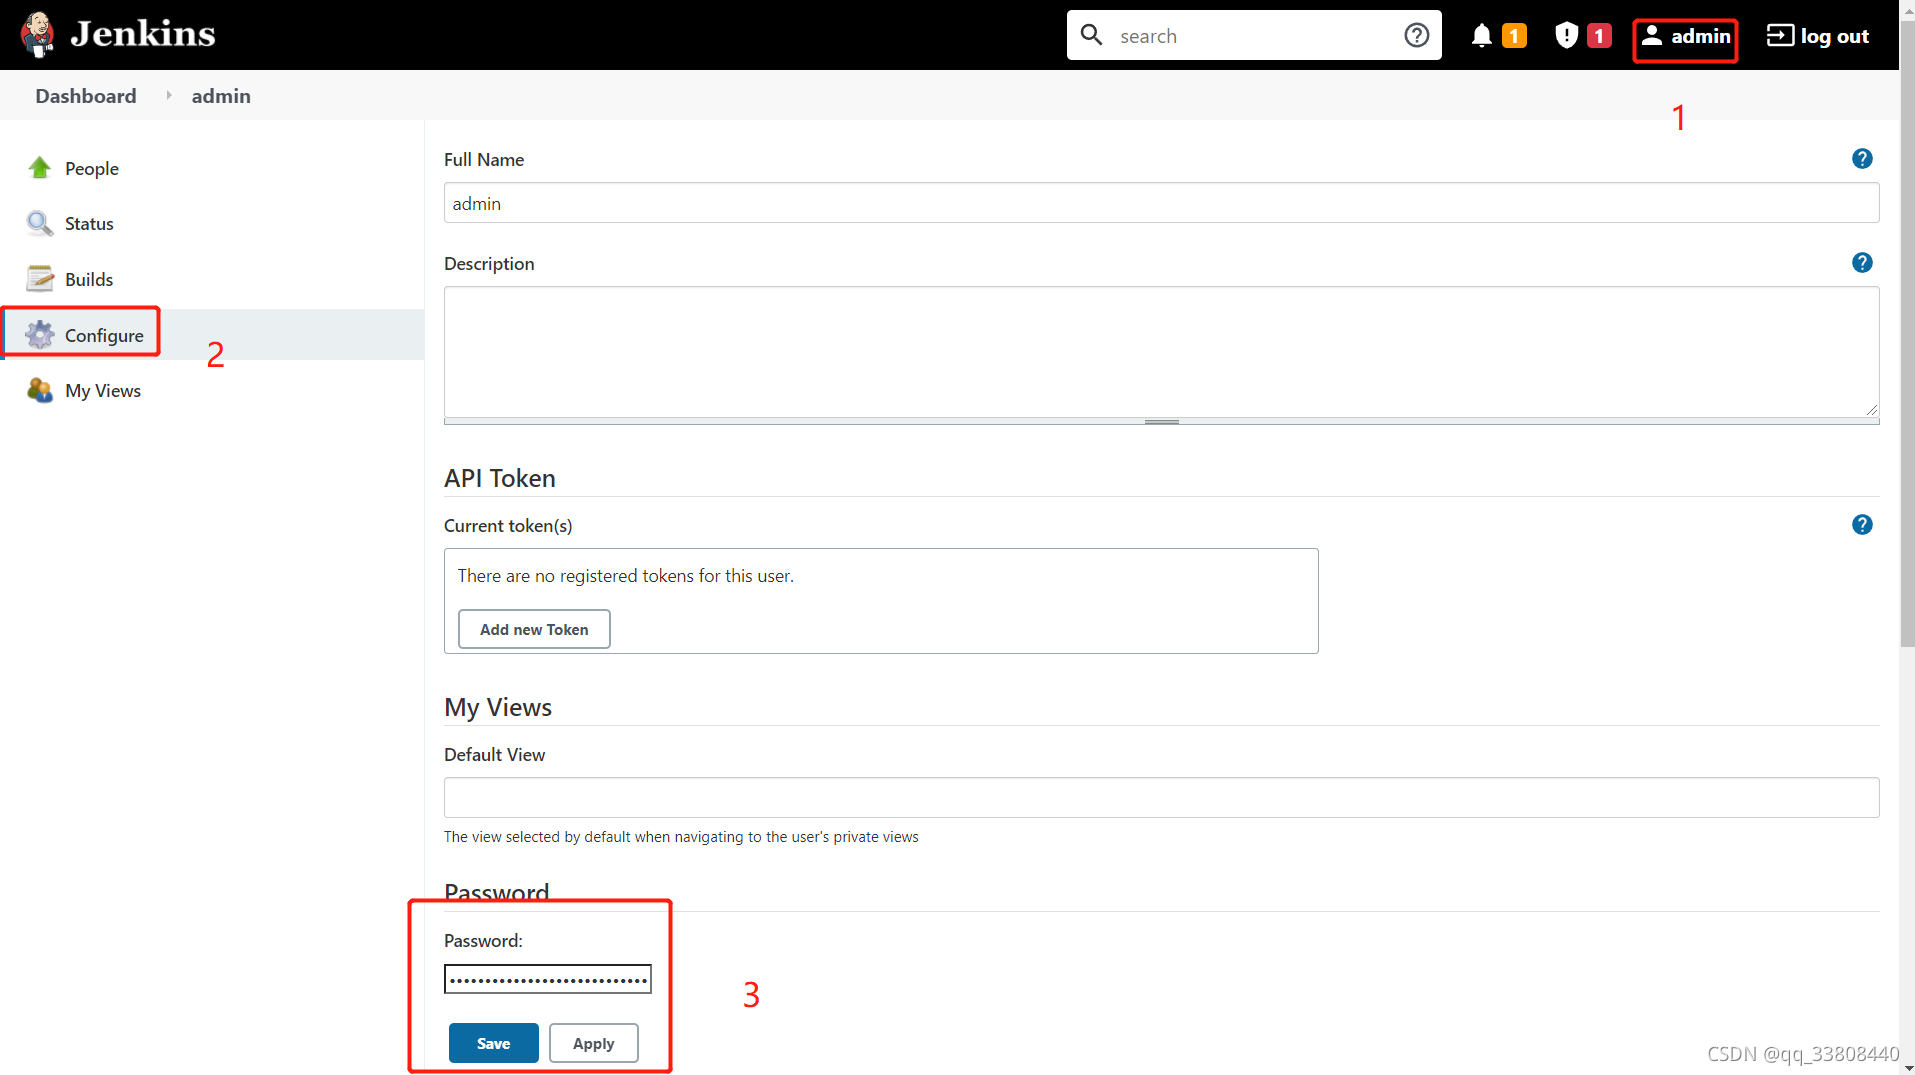Viewport: 1915px width, 1075px height.
Task: Click the Add new Token button
Action: click(x=534, y=629)
